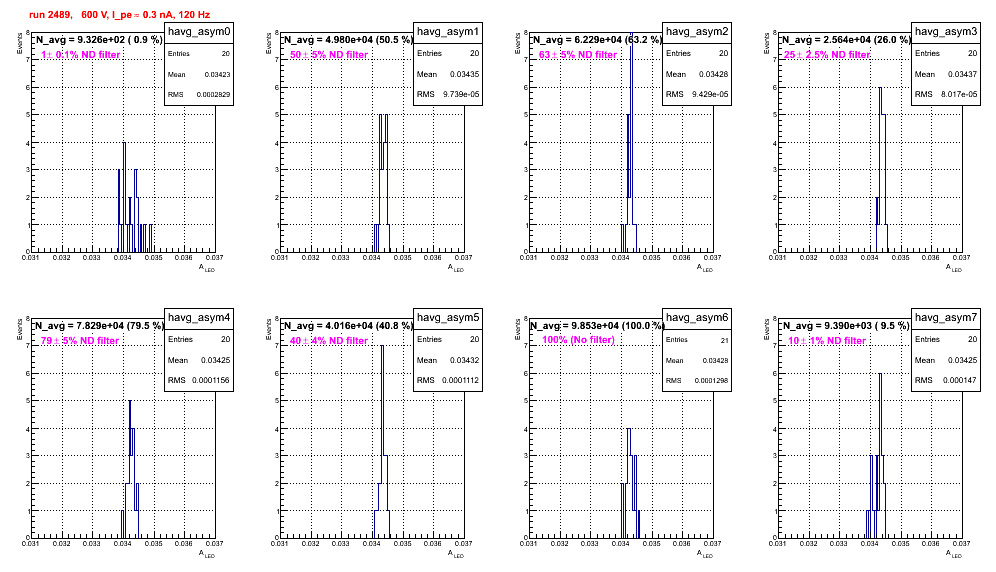The height and width of the screenshot is (572, 996).
Task: Click the magenta 10± 1% ND filter label
Action: click(827, 341)
